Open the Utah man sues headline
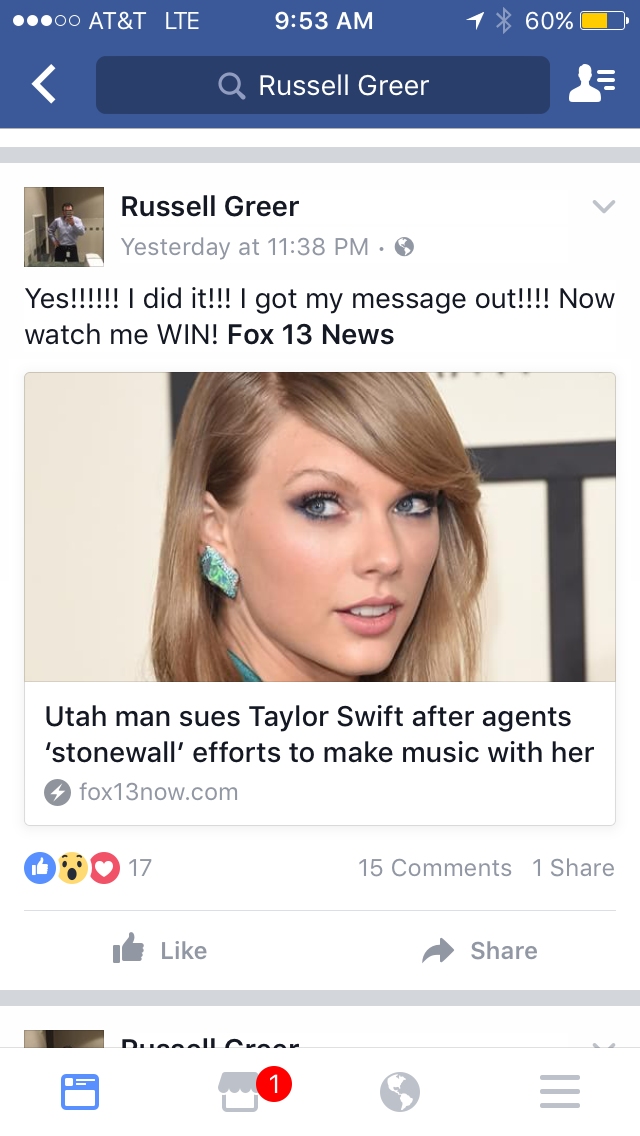Screen dimensions: 640x1136 pyautogui.click(x=319, y=734)
